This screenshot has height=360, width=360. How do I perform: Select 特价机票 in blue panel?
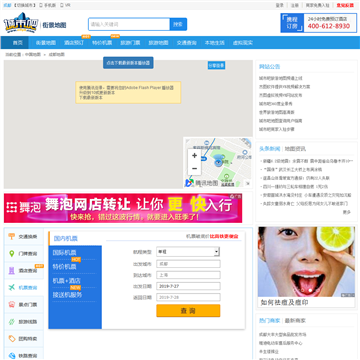64,267
